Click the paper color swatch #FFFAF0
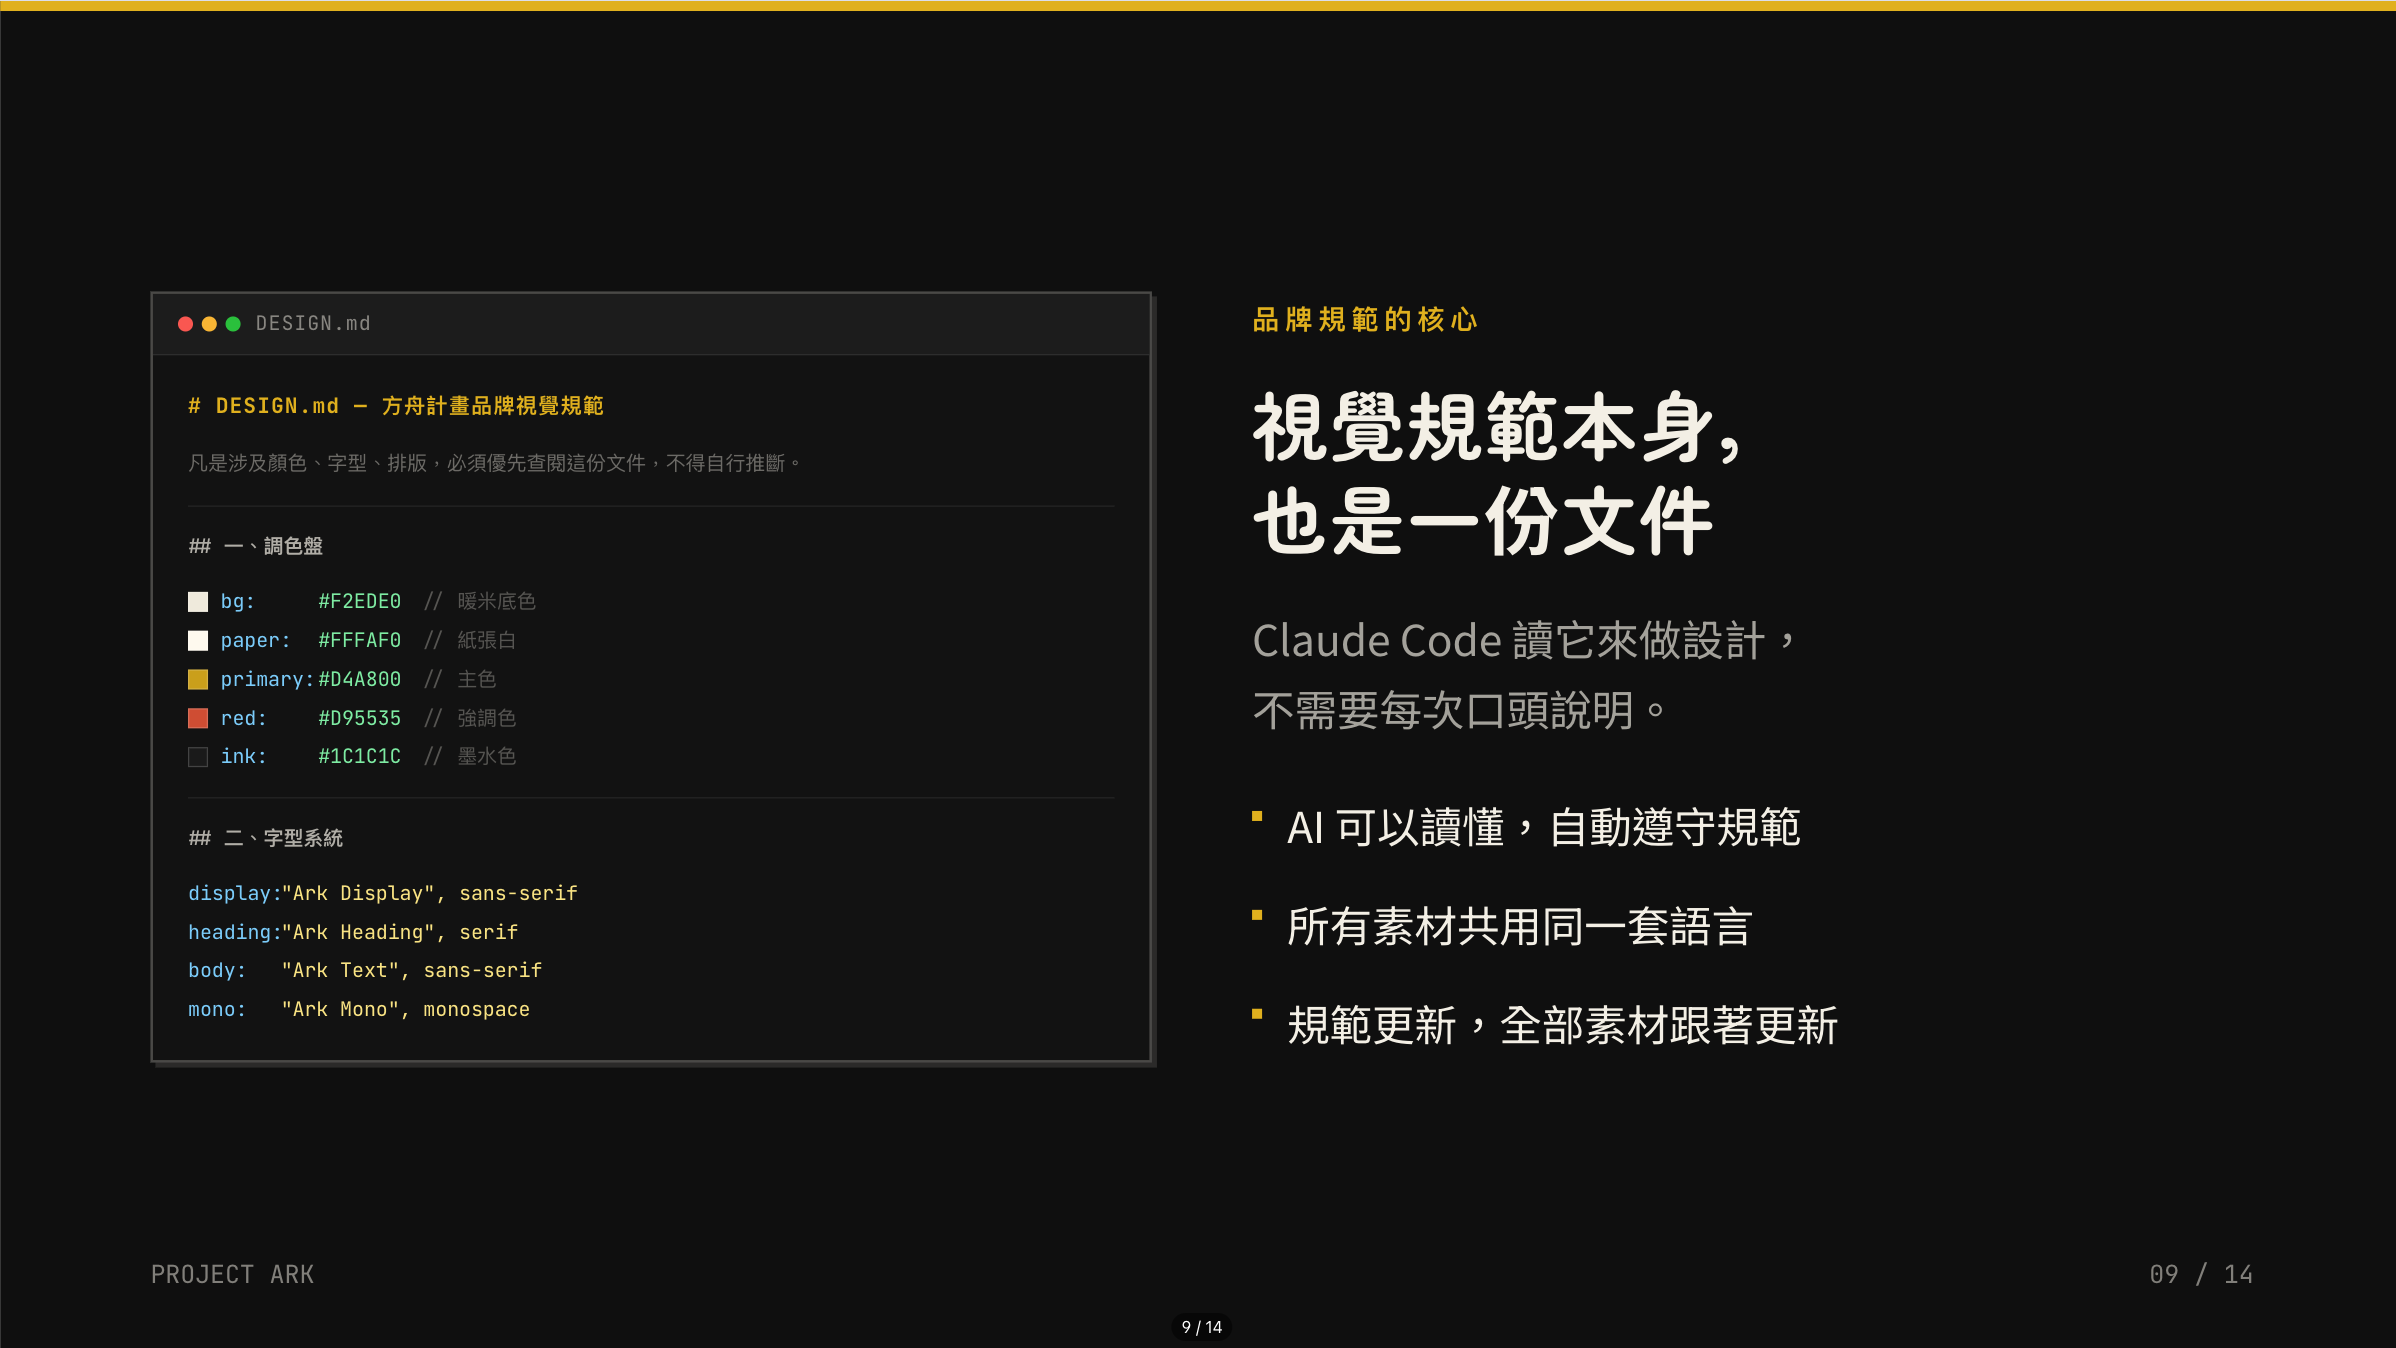The width and height of the screenshot is (2396, 1348). point(198,640)
